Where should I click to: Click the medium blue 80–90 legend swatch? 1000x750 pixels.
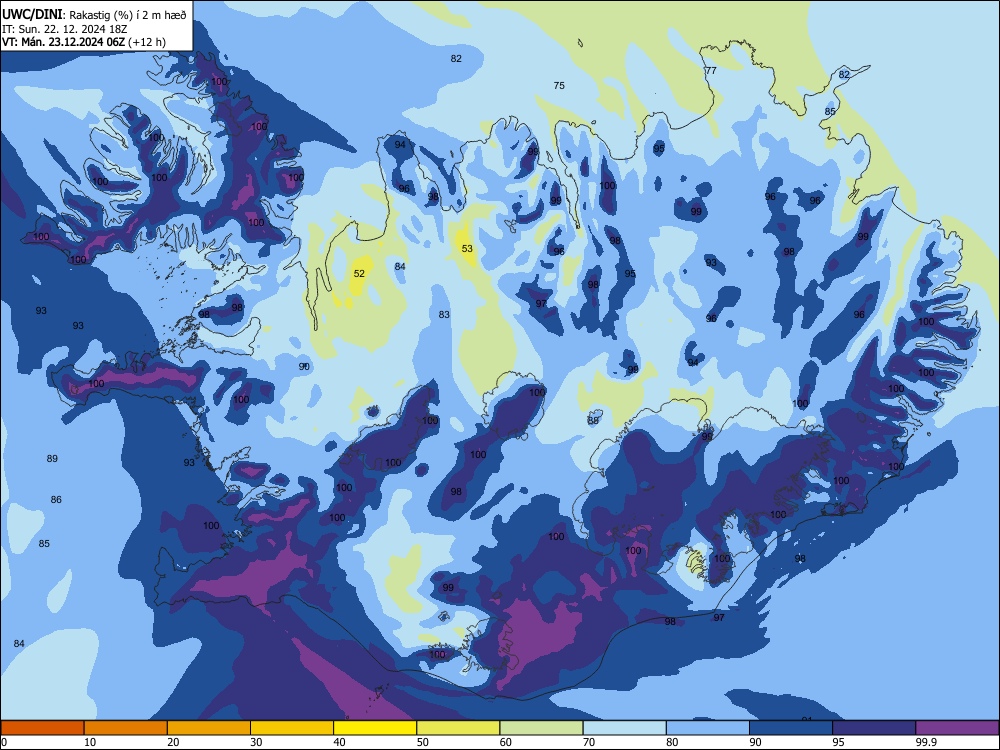point(708,728)
